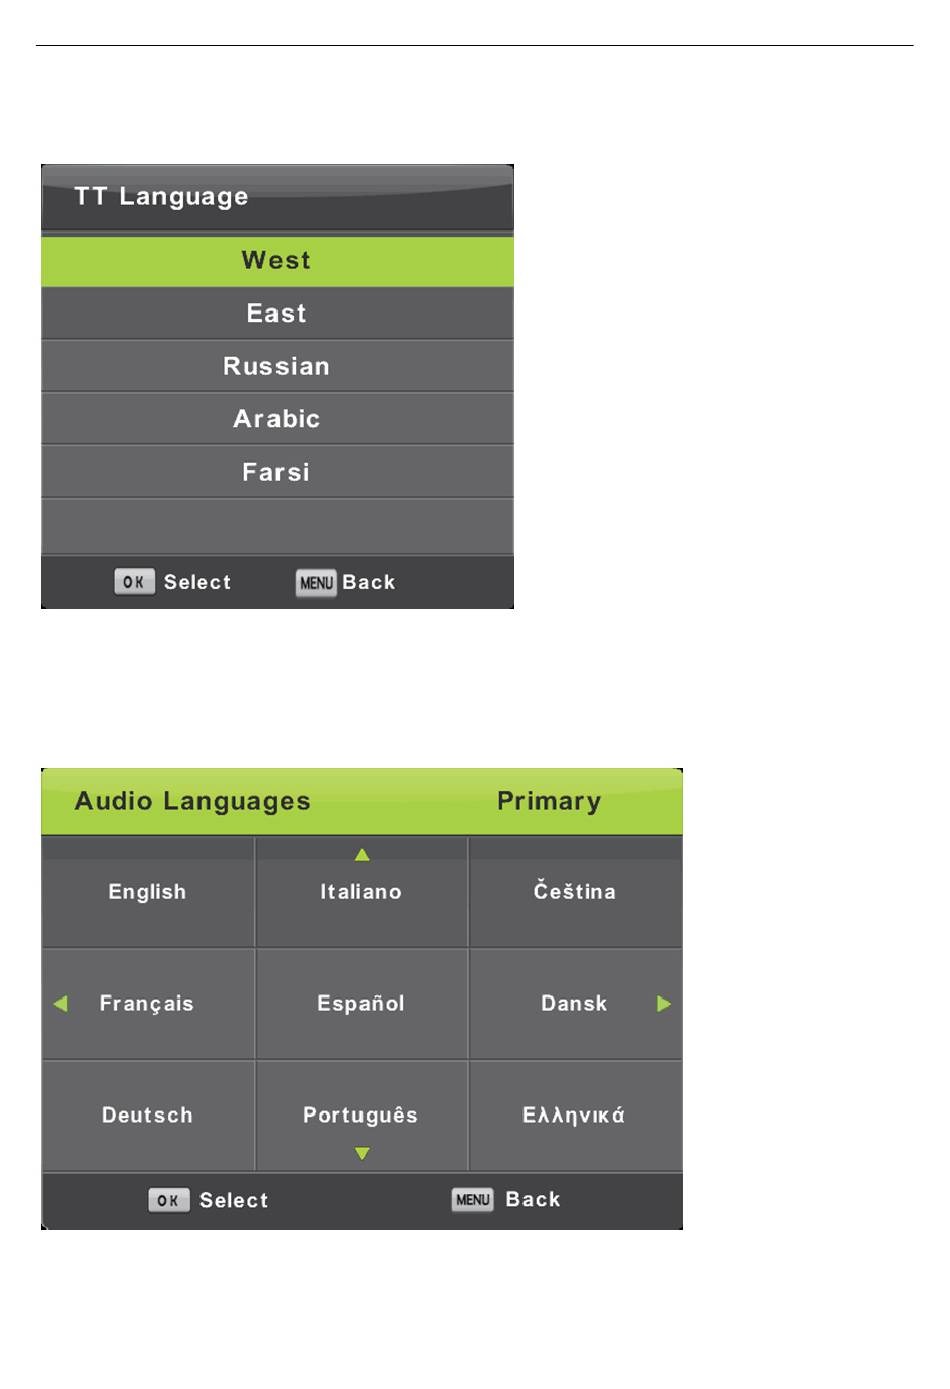The width and height of the screenshot is (950, 1389).
Task: Click Back label in Audio Languages footer
Action: [533, 1199]
